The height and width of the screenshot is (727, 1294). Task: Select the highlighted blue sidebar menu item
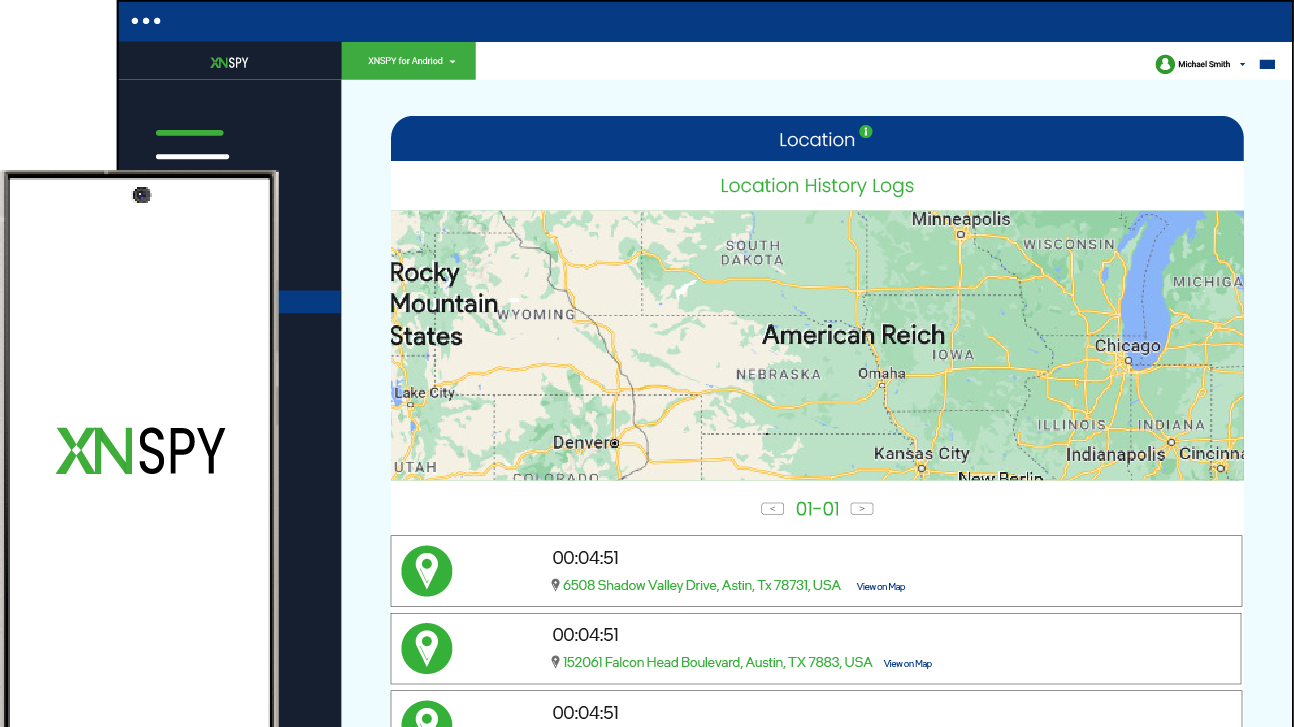310,302
